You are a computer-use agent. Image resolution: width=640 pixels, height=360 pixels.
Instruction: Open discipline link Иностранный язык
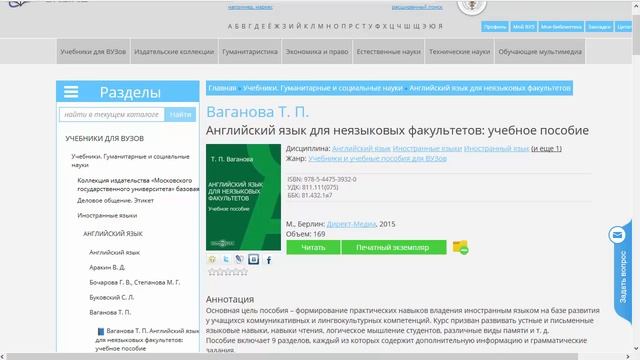[496, 149]
